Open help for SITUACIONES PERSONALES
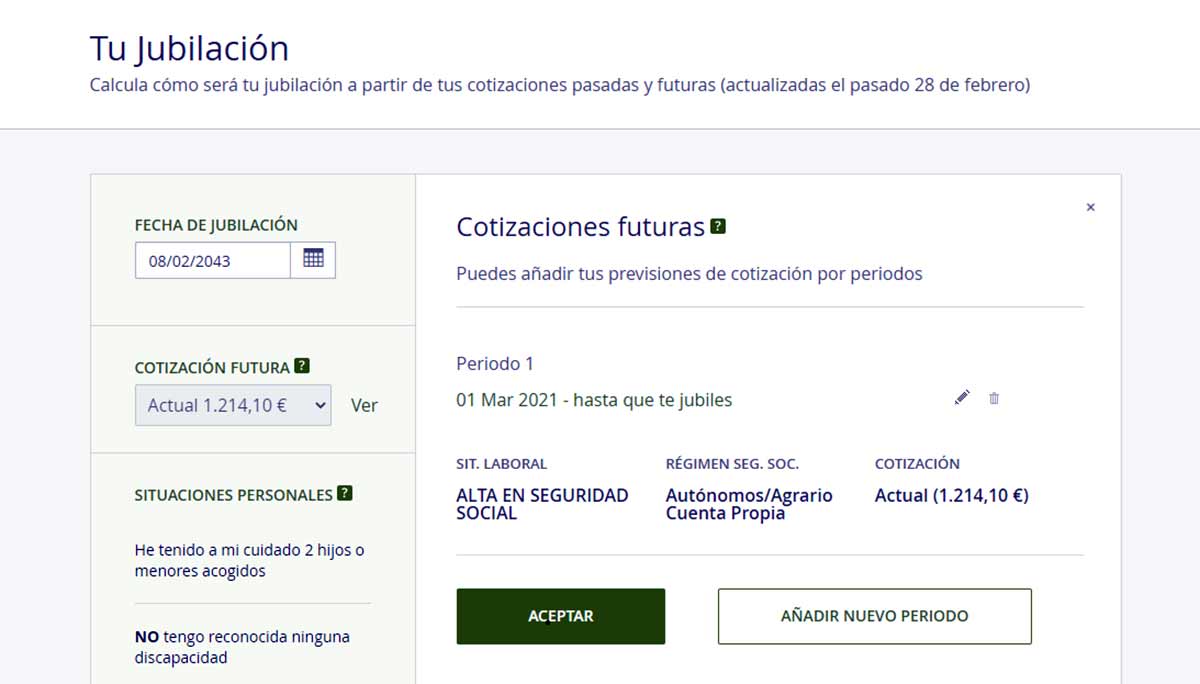This screenshot has width=1200, height=684. coord(344,491)
